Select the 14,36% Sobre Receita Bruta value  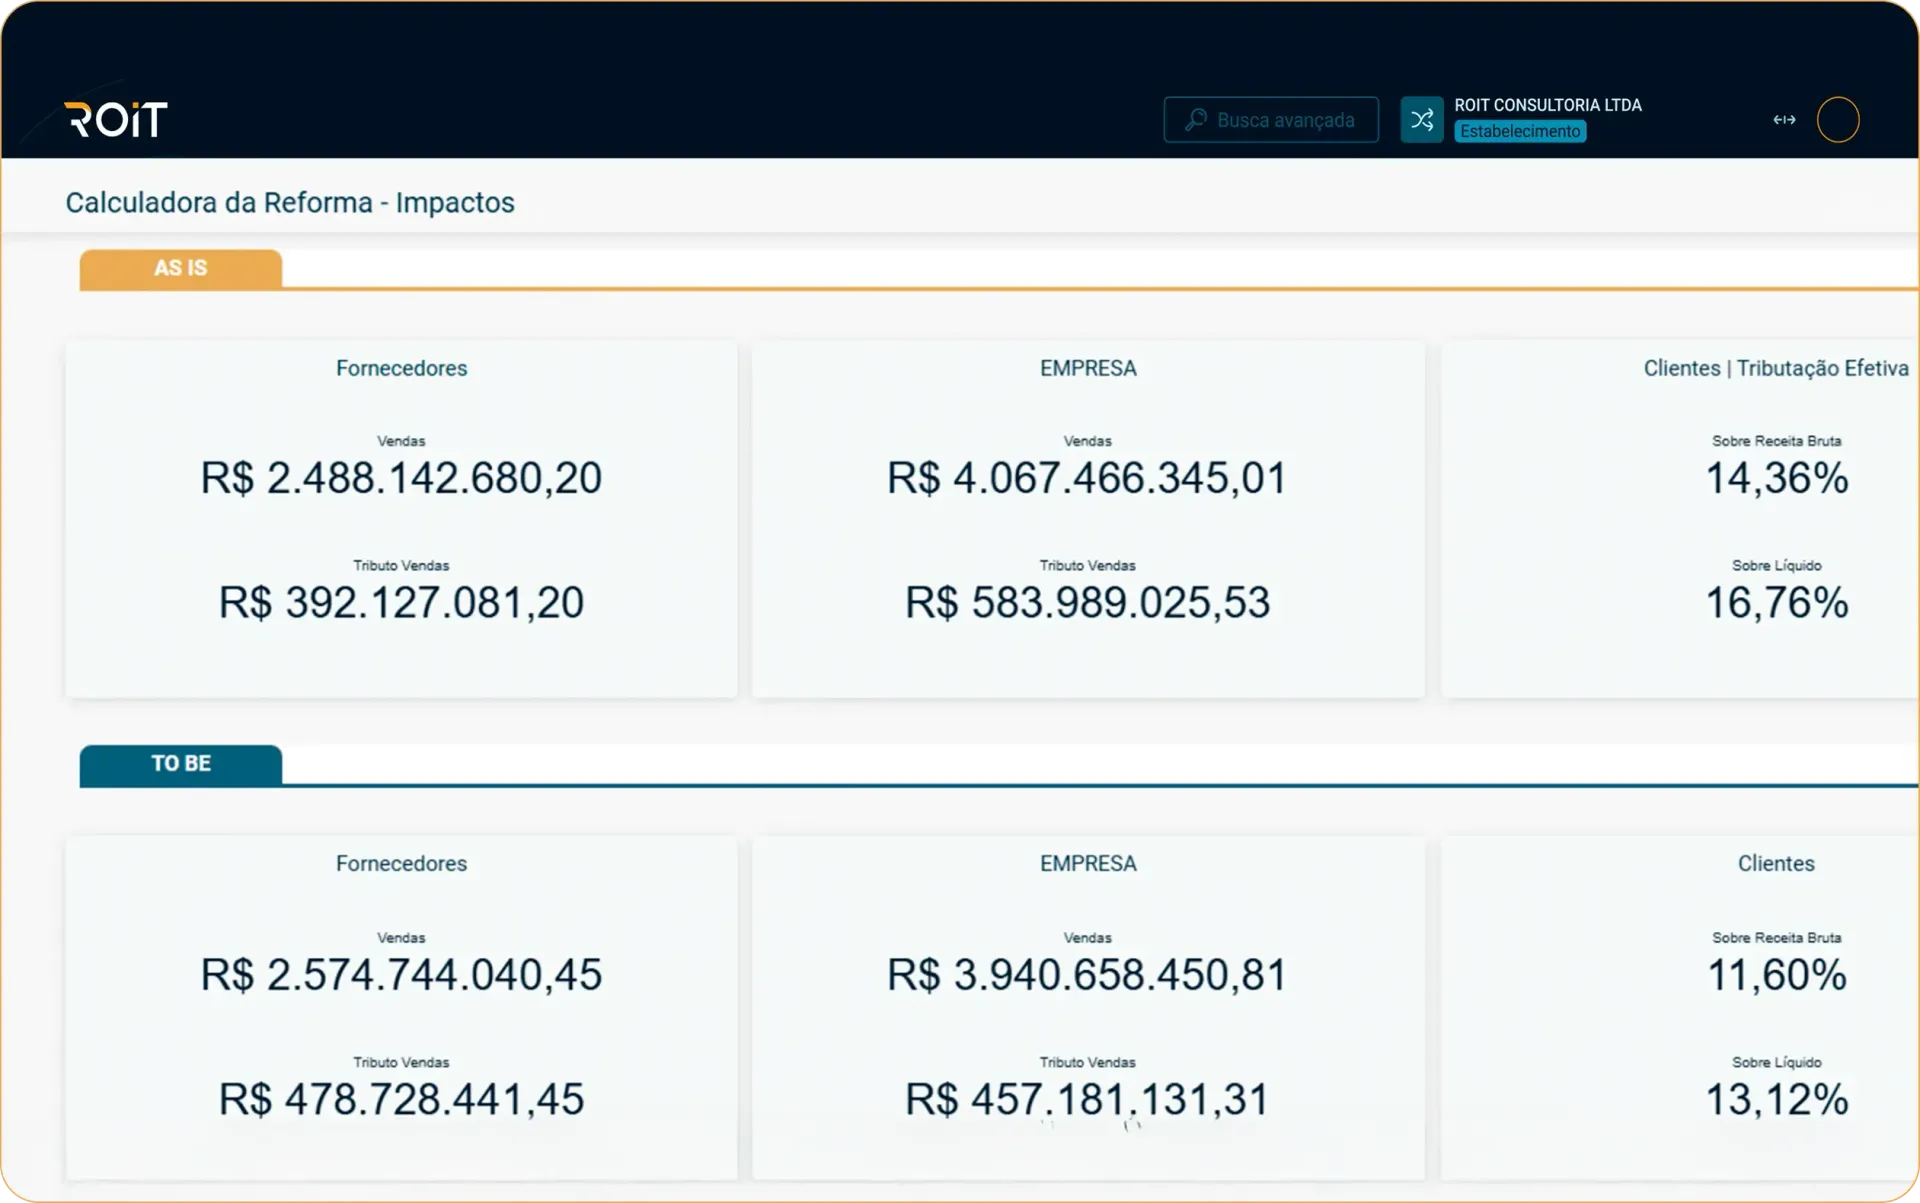[x=1776, y=478]
